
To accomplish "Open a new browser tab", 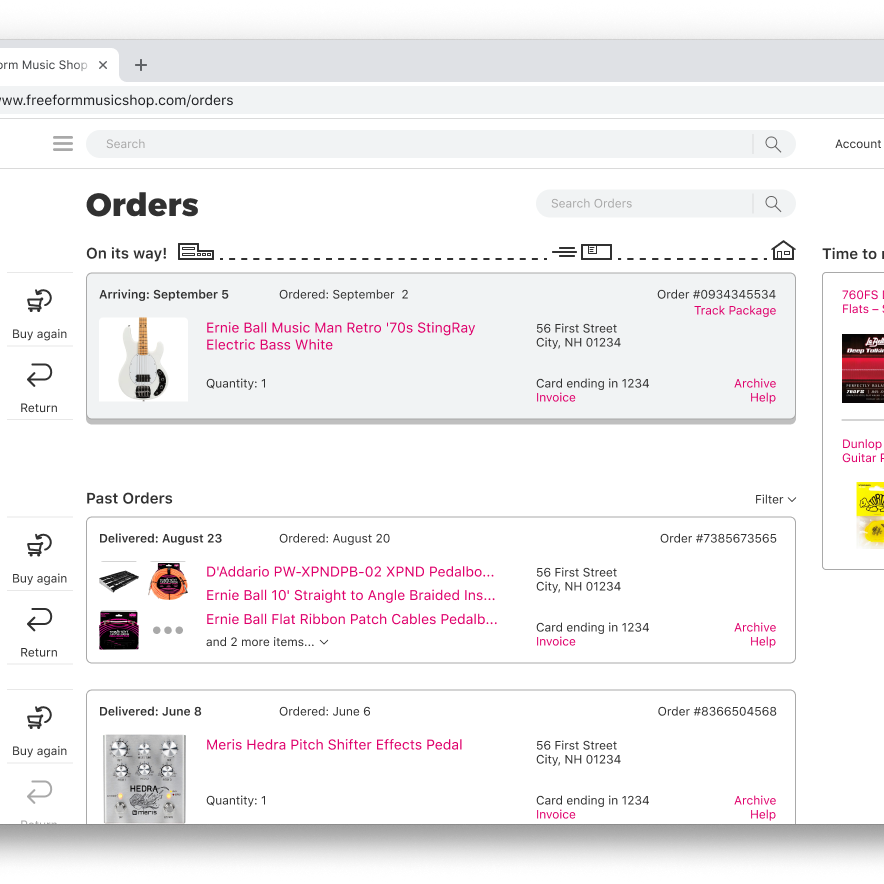I will pos(141,65).
